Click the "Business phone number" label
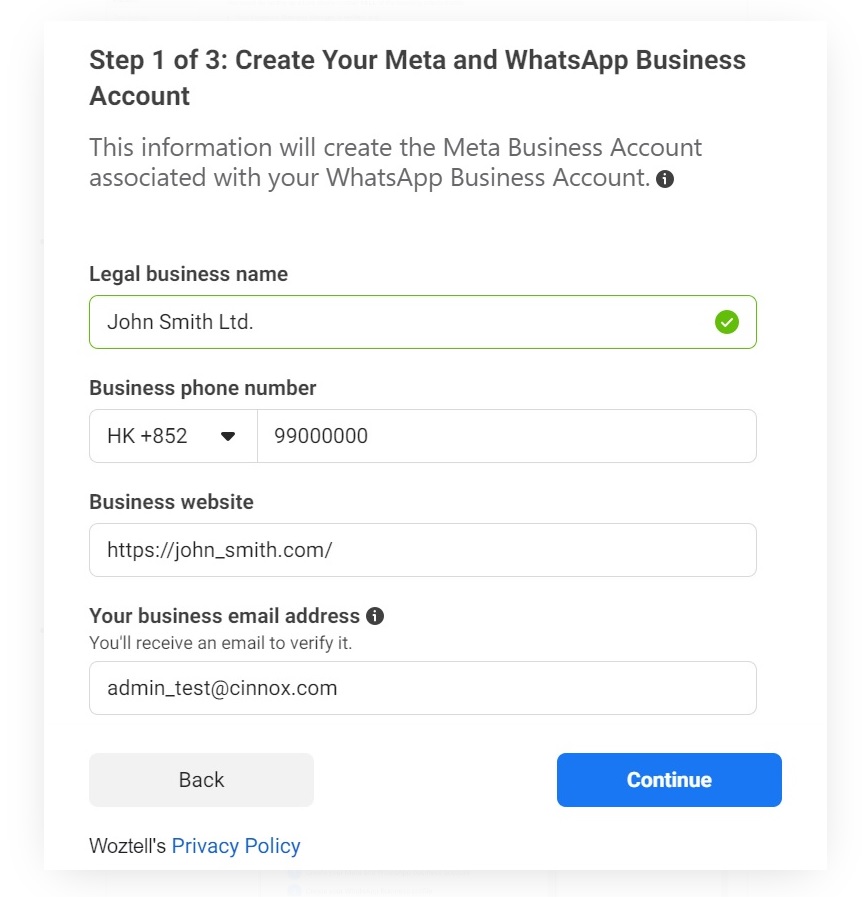Viewport: 862px width, 897px height. 202,388
